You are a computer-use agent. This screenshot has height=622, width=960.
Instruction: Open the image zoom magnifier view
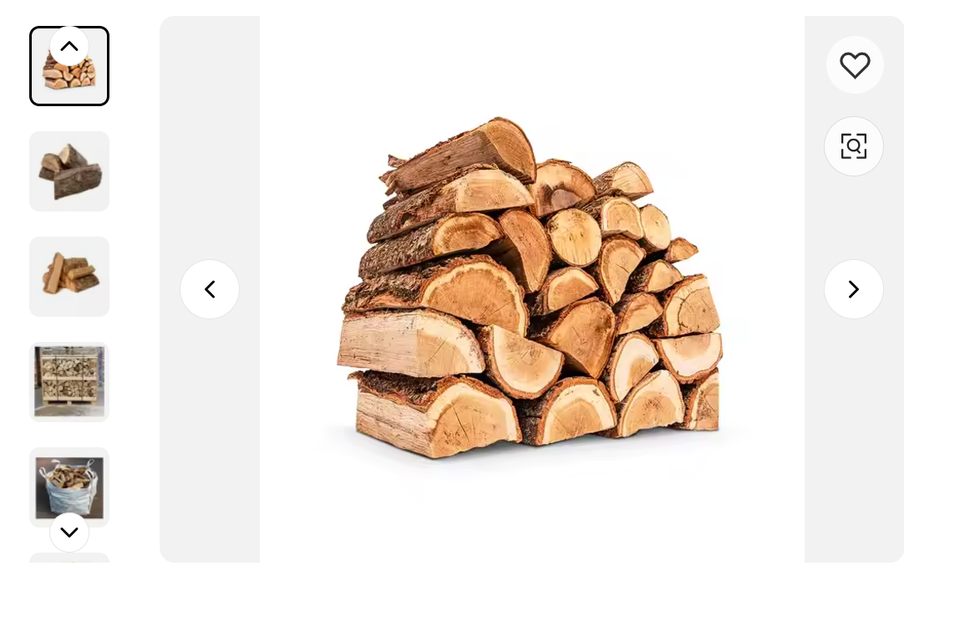[853, 146]
